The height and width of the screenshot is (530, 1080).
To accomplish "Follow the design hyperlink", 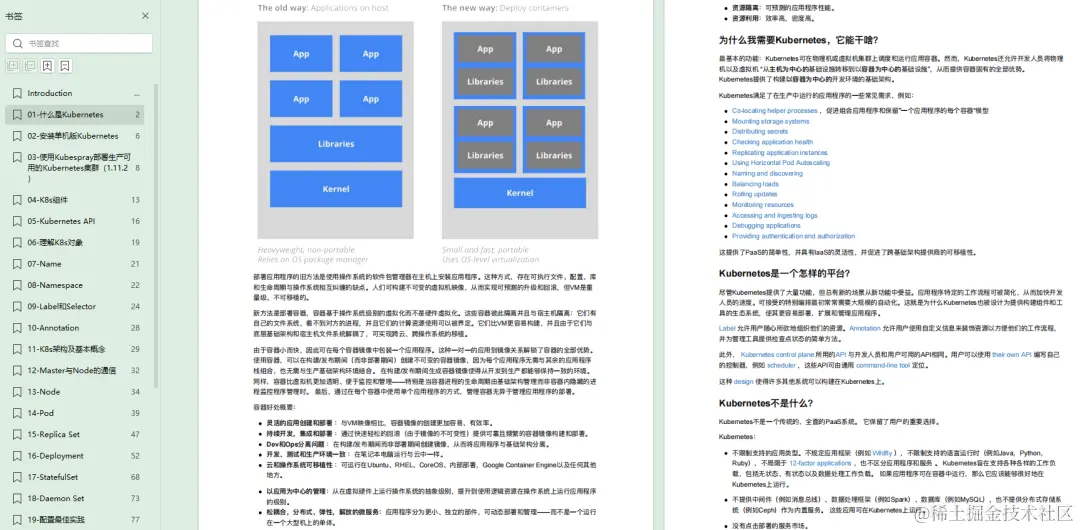I will [x=743, y=381].
